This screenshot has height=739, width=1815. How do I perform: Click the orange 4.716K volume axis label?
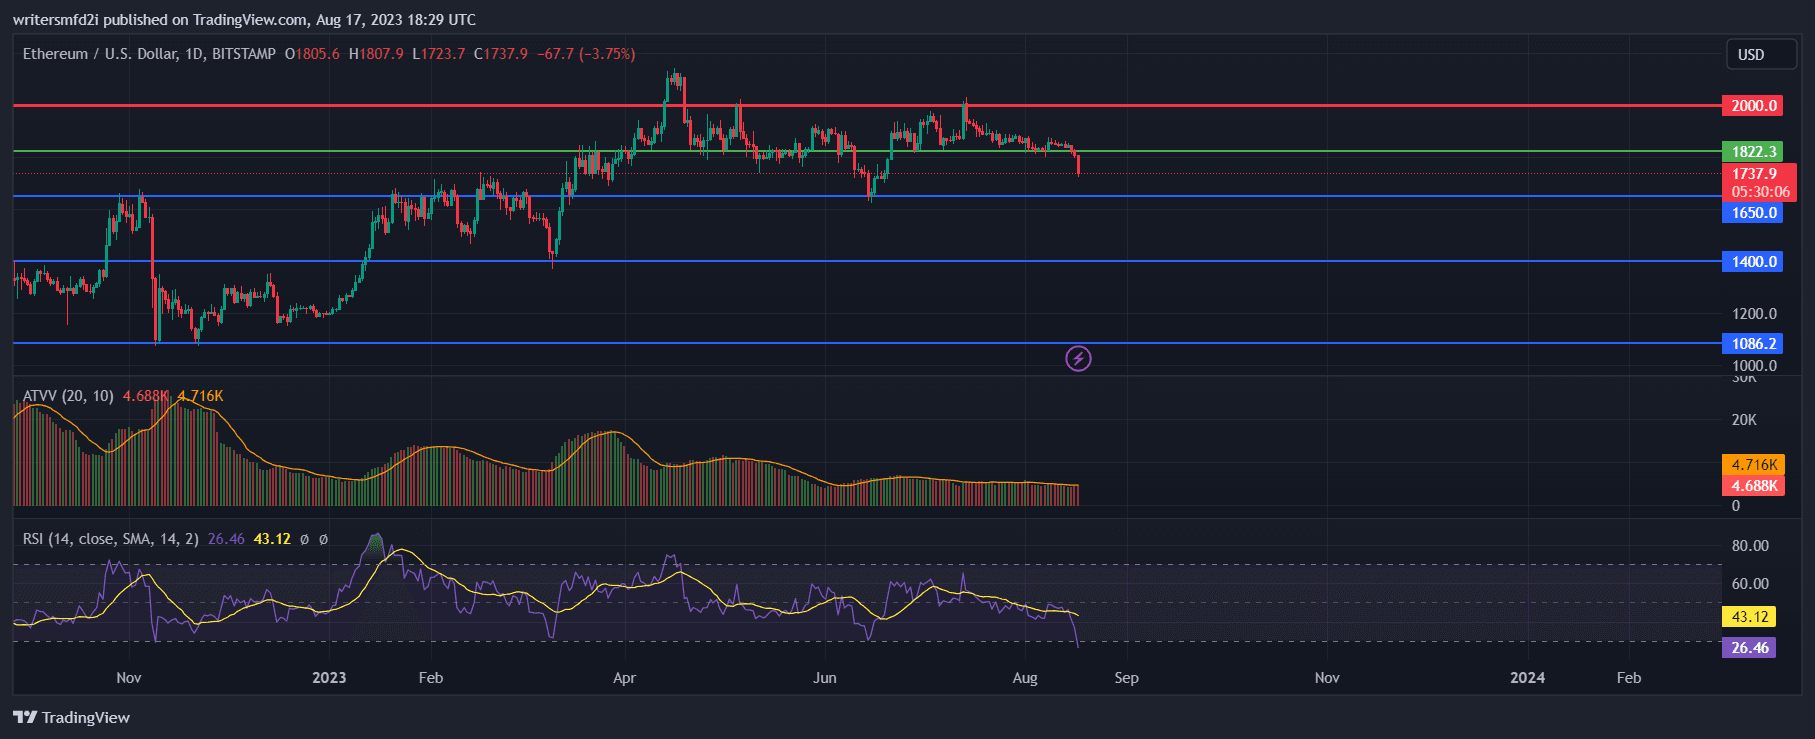click(x=1754, y=465)
